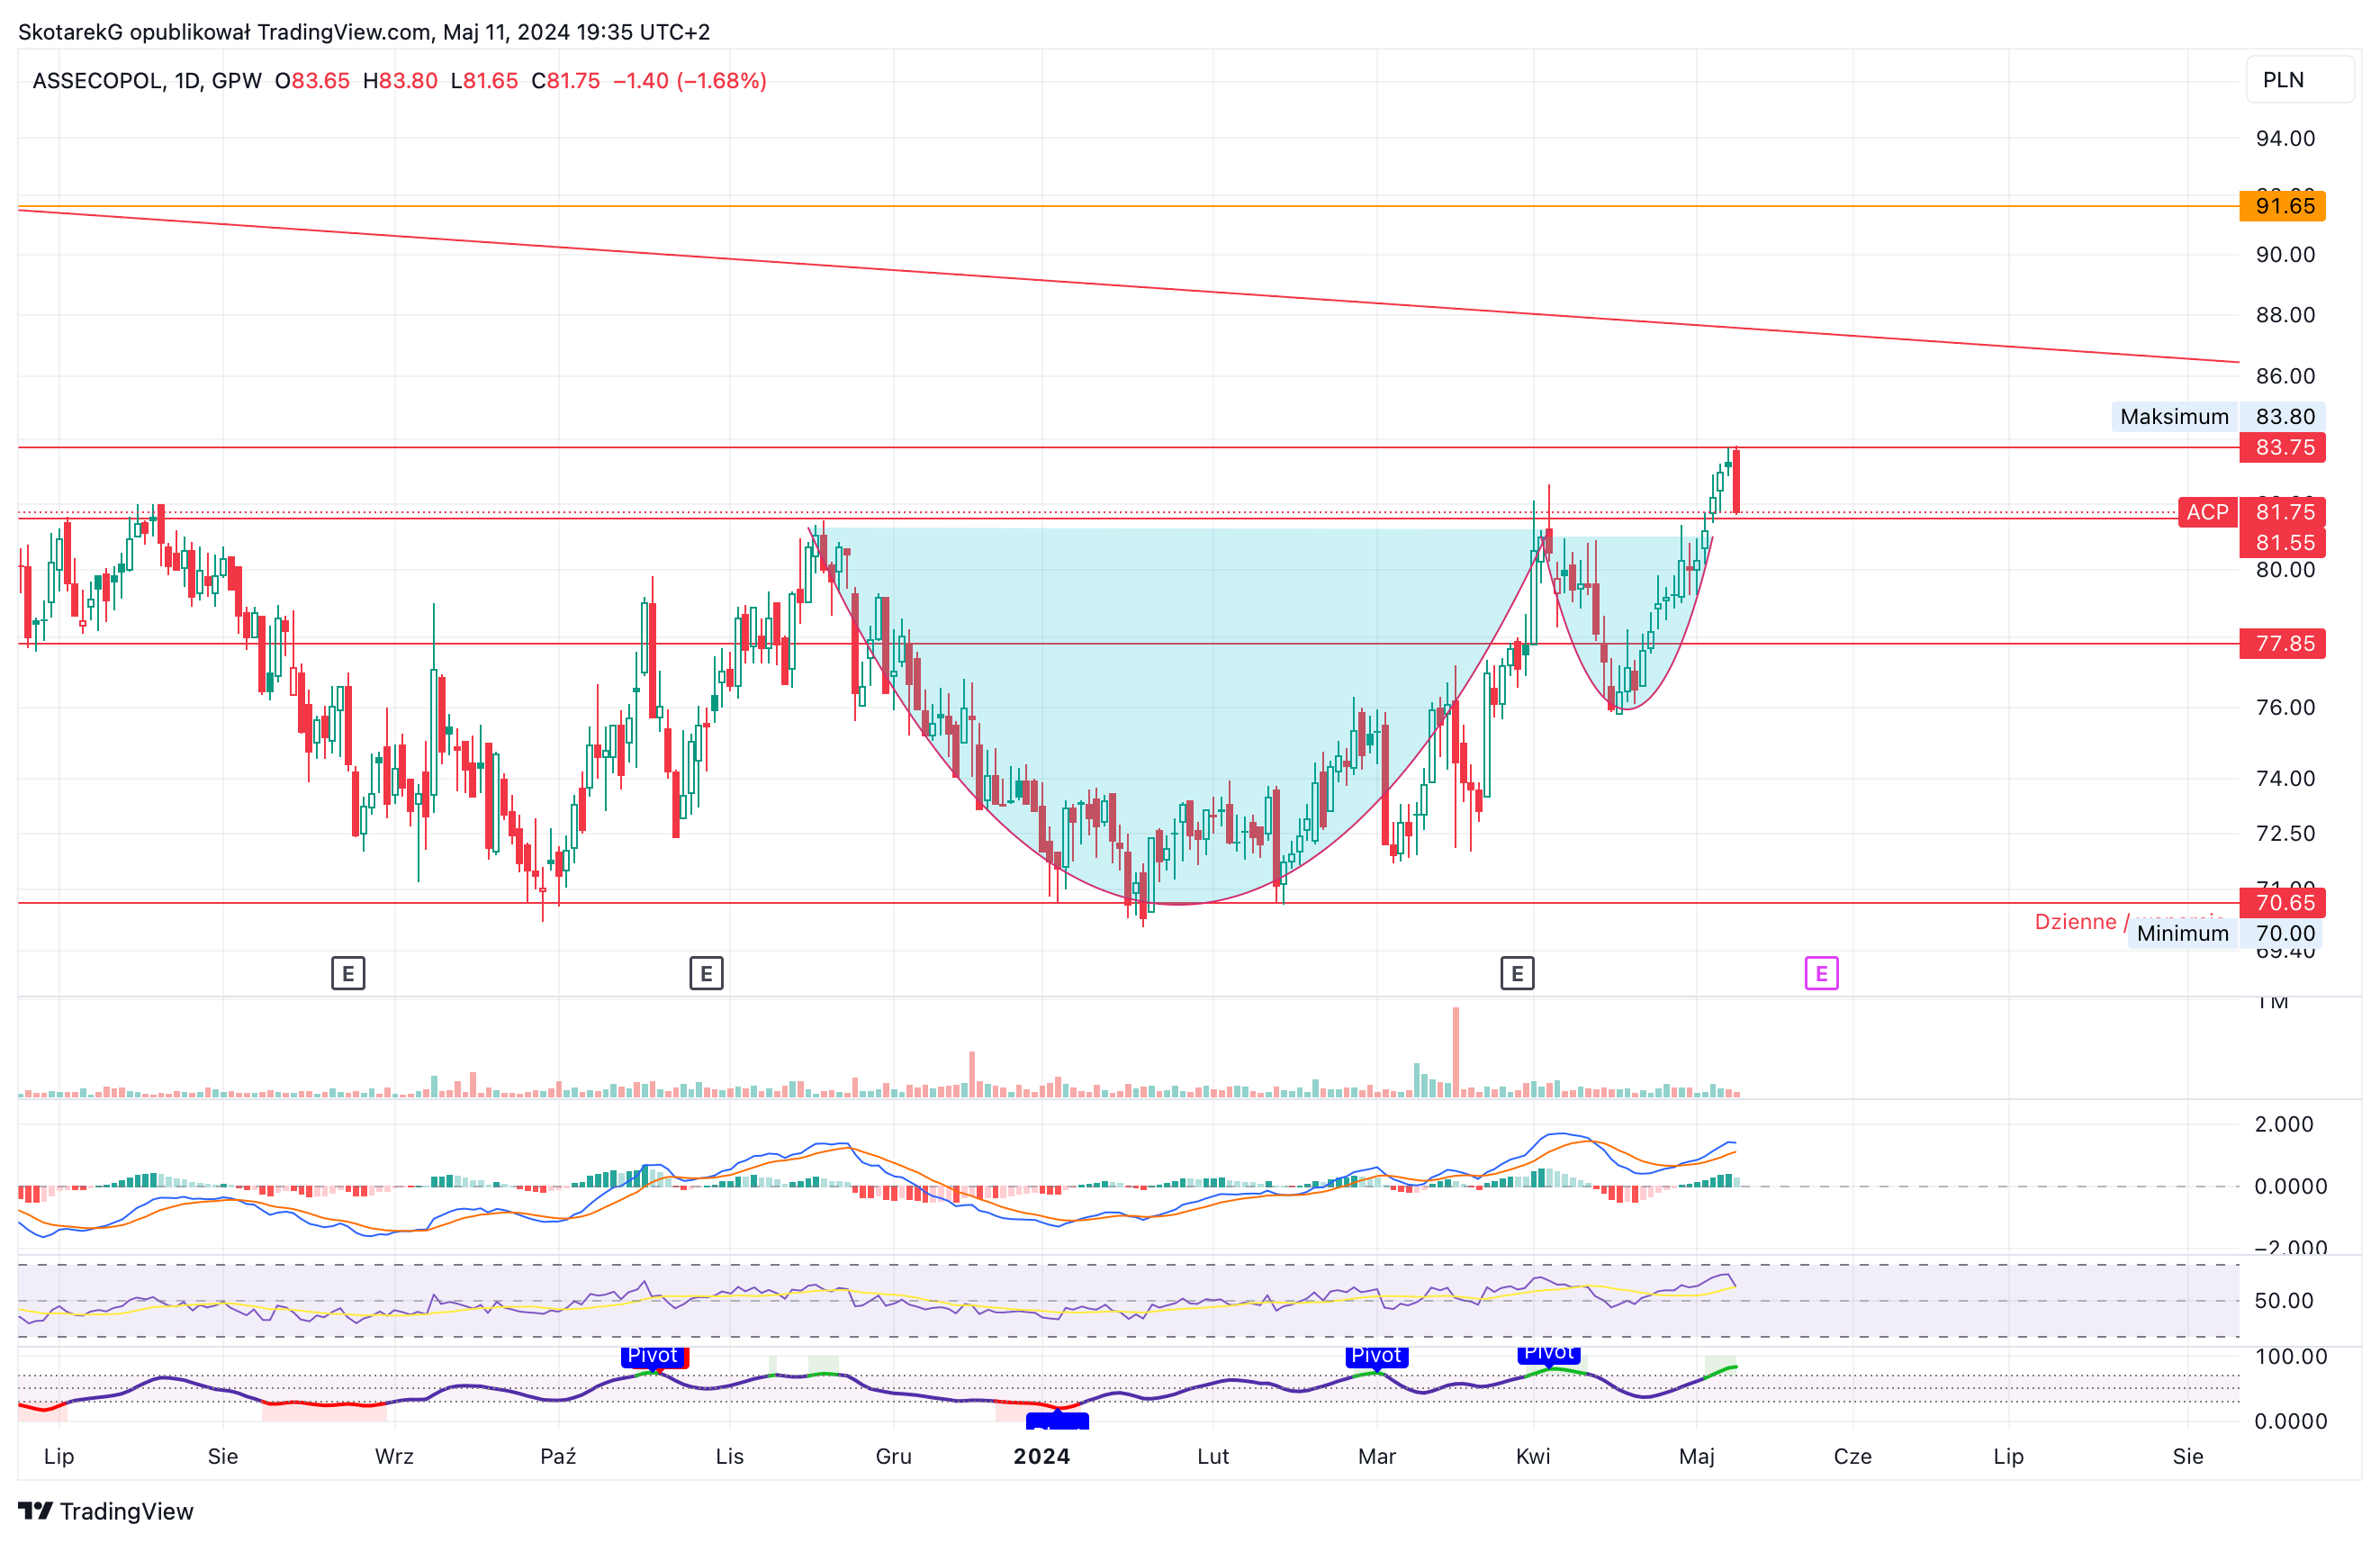
Task: Click the red 77.85 price level label
Action: point(2282,643)
